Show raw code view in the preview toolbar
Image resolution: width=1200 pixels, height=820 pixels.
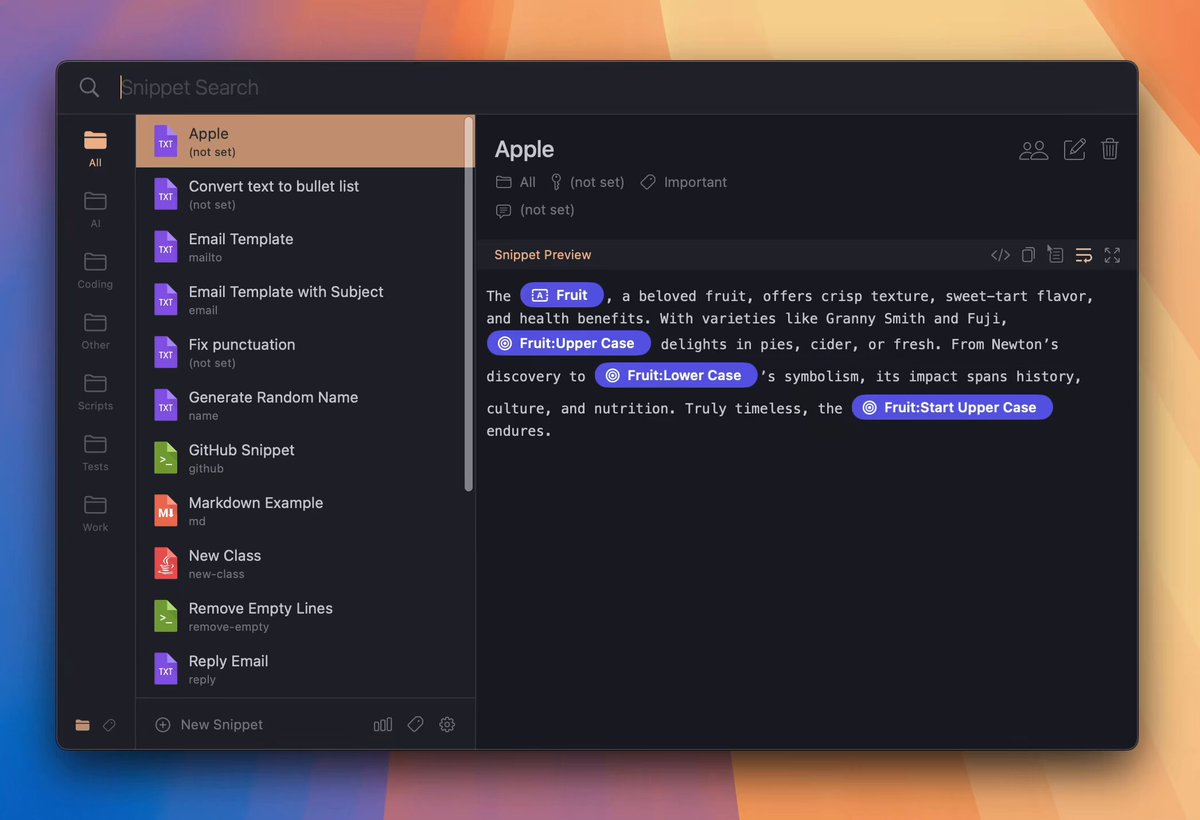click(x=1000, y=255)
